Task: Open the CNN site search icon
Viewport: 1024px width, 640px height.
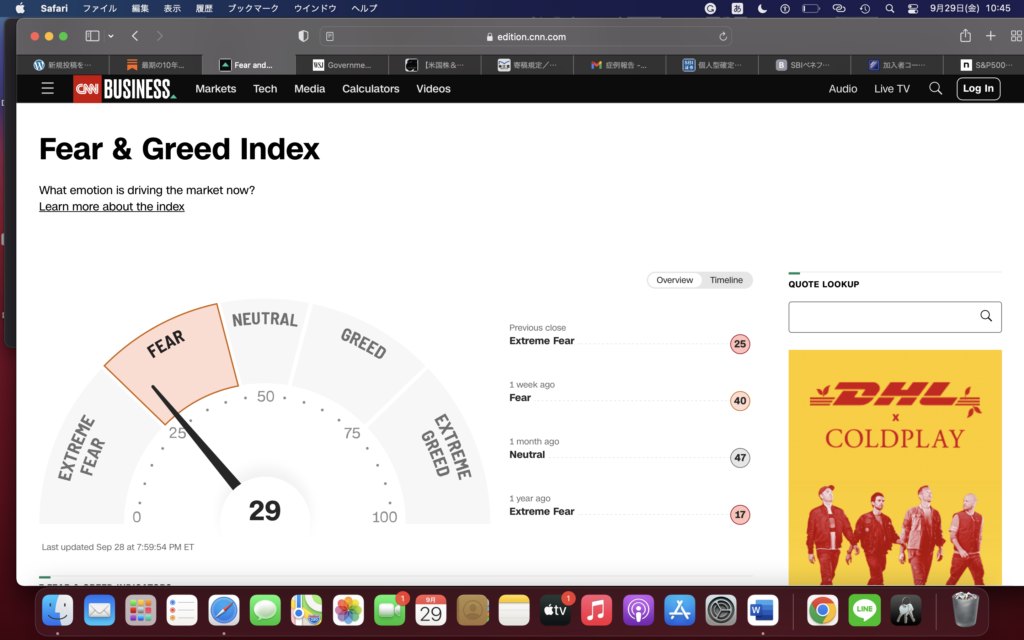Action: click(x=935, y=88)
